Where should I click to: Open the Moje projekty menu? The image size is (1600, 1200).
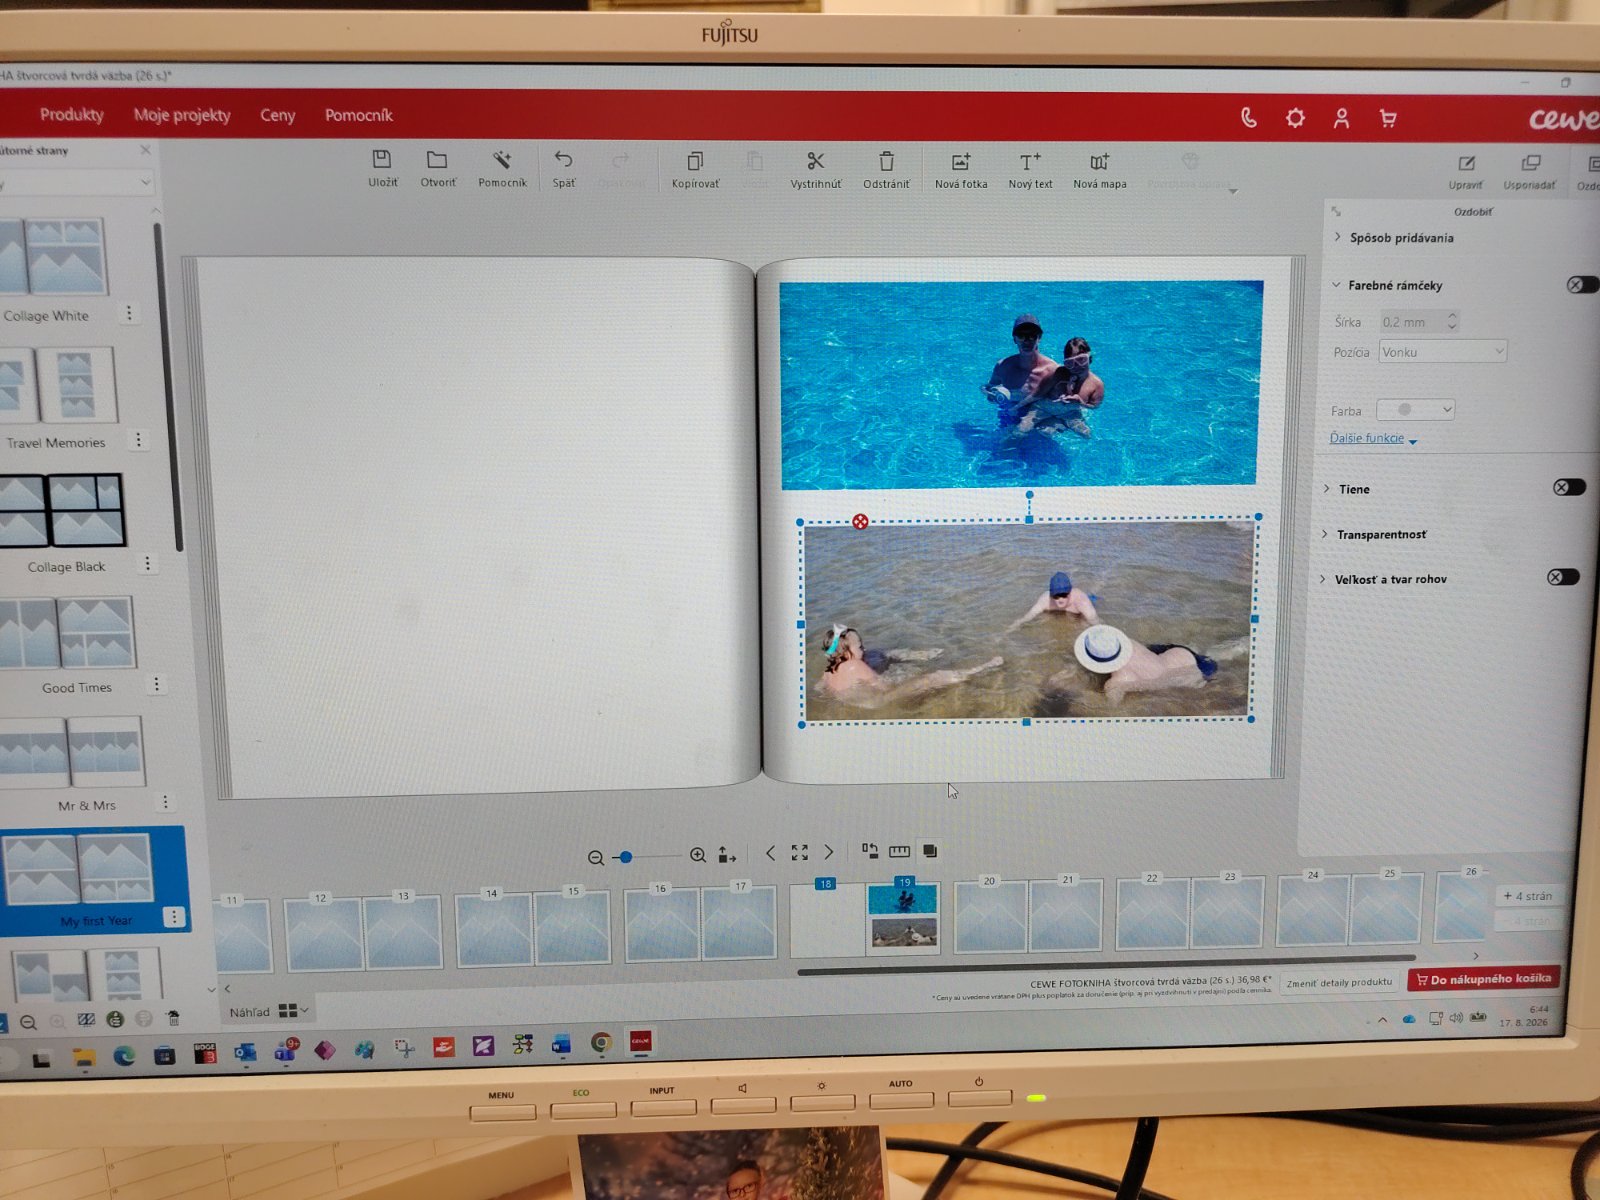[182, 115]
